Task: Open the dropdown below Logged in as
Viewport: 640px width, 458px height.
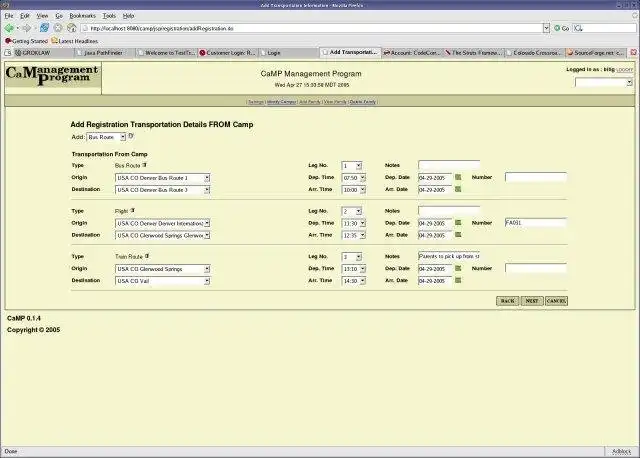Action: click(x=604, y=82)
